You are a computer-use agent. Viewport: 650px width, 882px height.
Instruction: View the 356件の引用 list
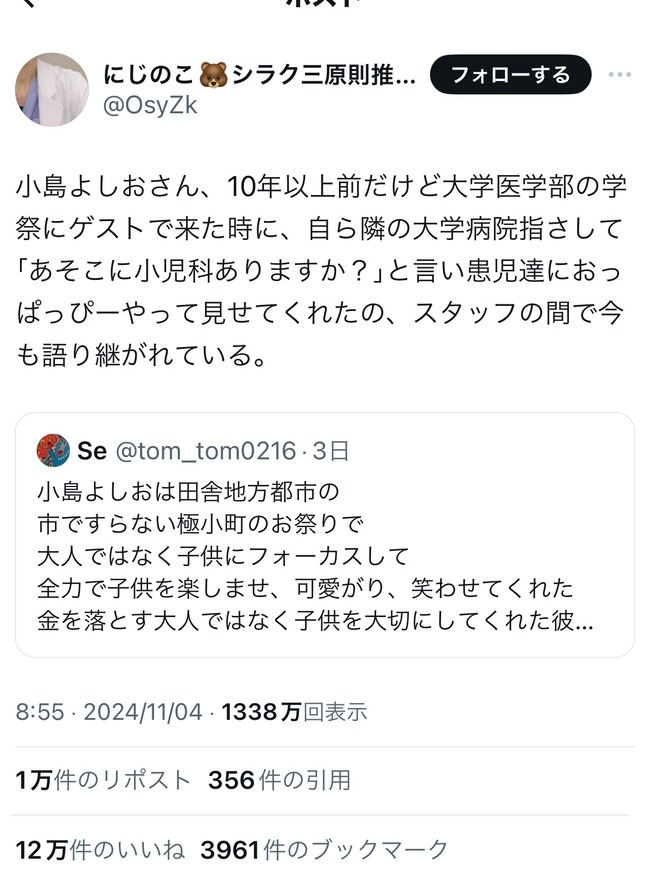pyautogui.click(x=279, y=780)
